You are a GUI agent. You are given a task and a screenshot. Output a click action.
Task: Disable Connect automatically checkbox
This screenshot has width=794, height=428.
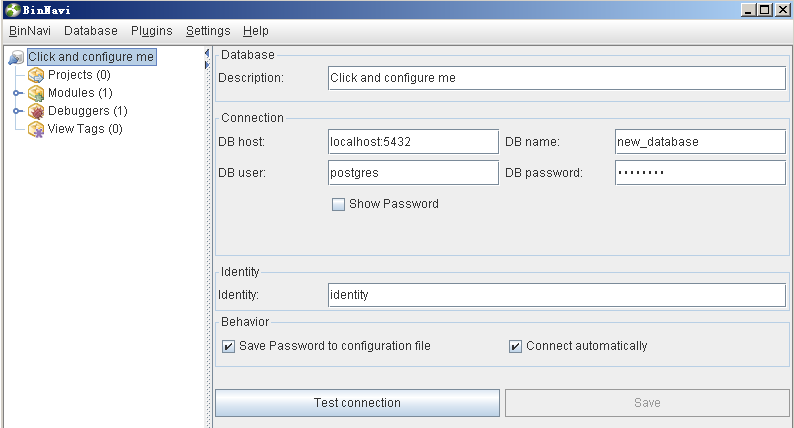(515, 346)
